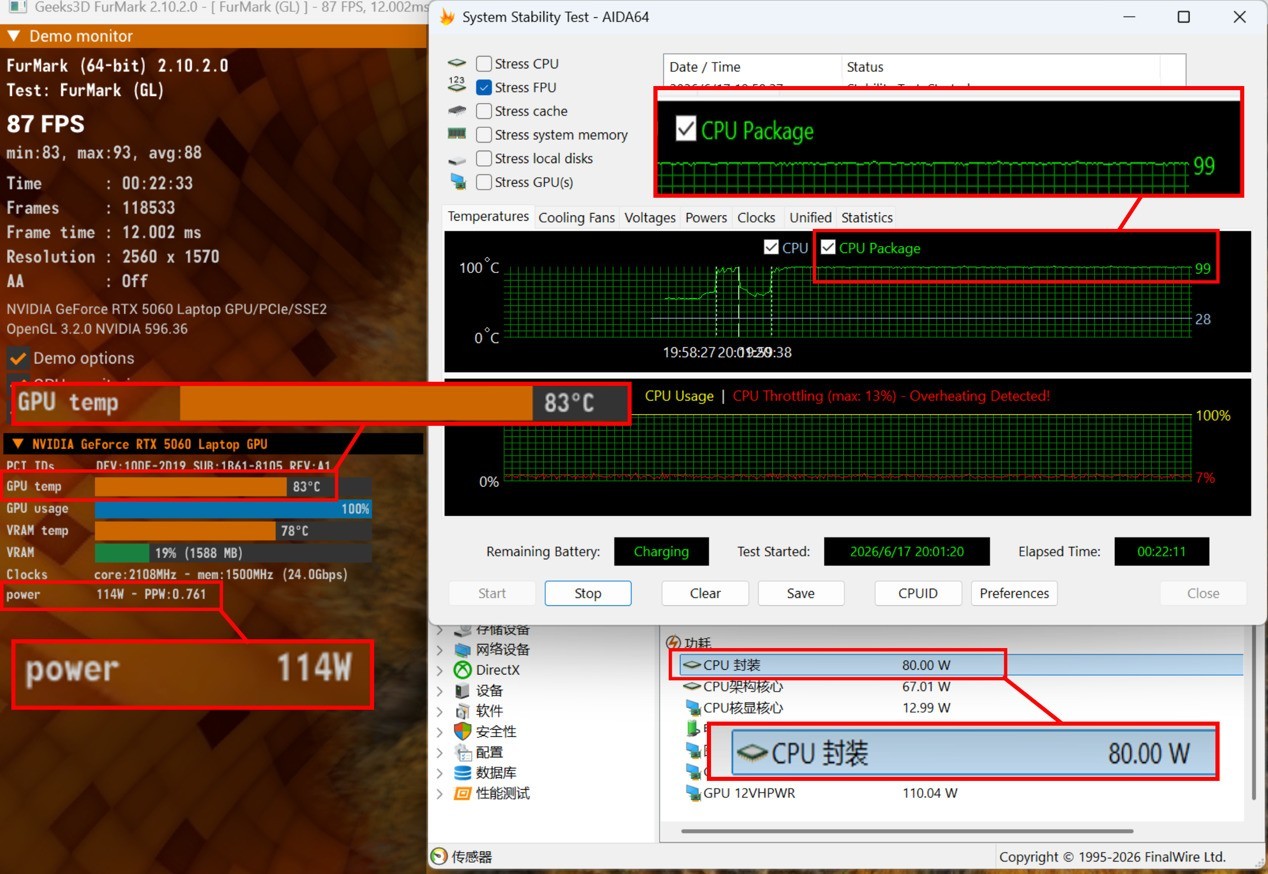Click the Clear button
The image size is (1268, 874).
point(705,593)
